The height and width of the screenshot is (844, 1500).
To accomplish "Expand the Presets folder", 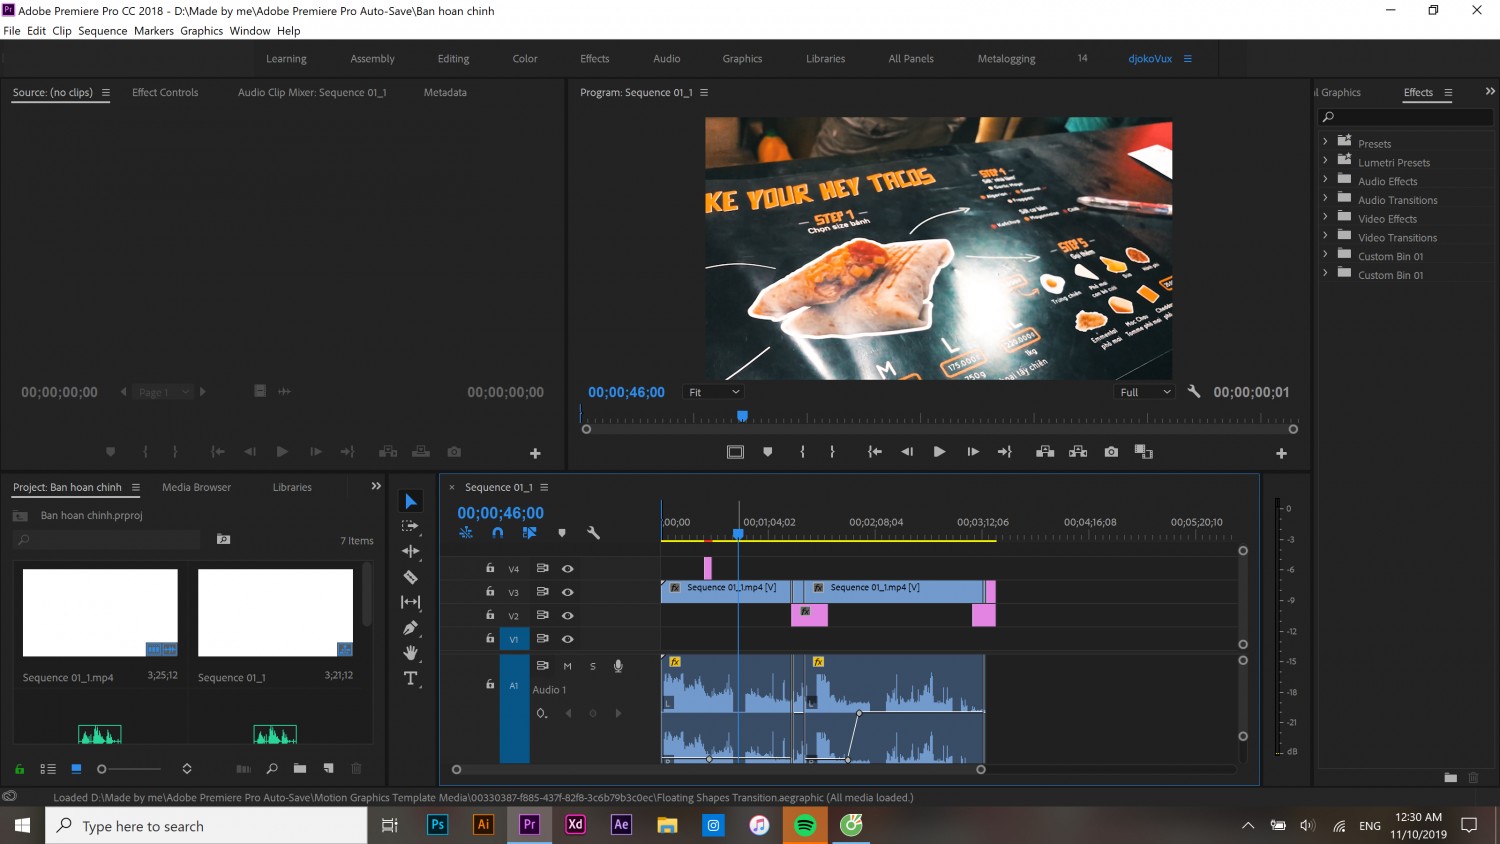I will click(x=1326, y=143).
